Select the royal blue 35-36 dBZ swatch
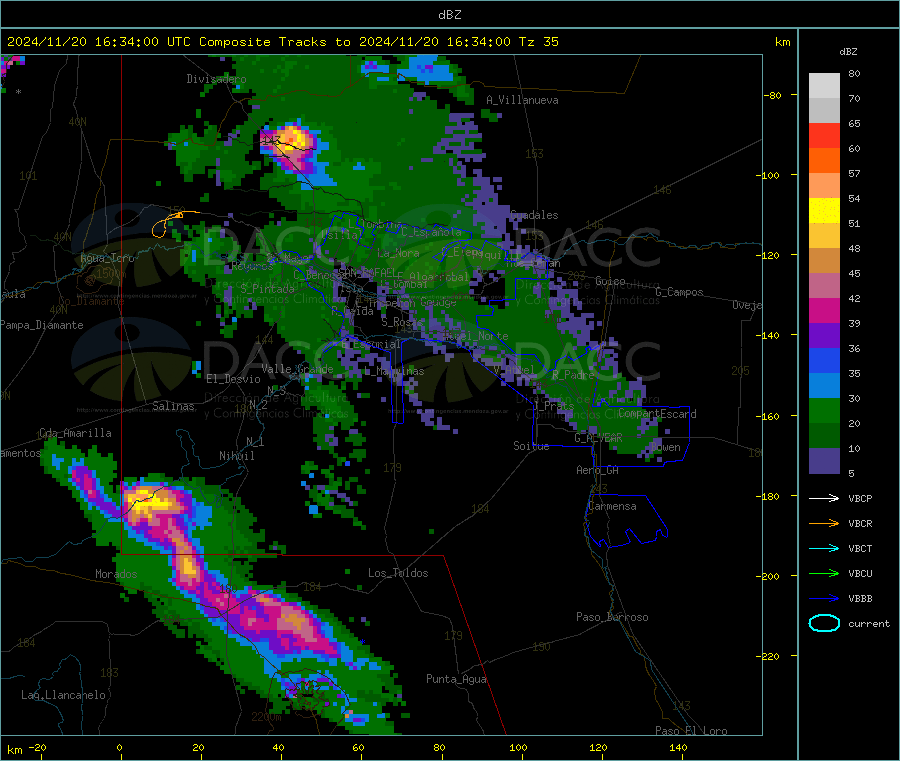The height and width of the screenshot is (761, 900). pos(824,360)
